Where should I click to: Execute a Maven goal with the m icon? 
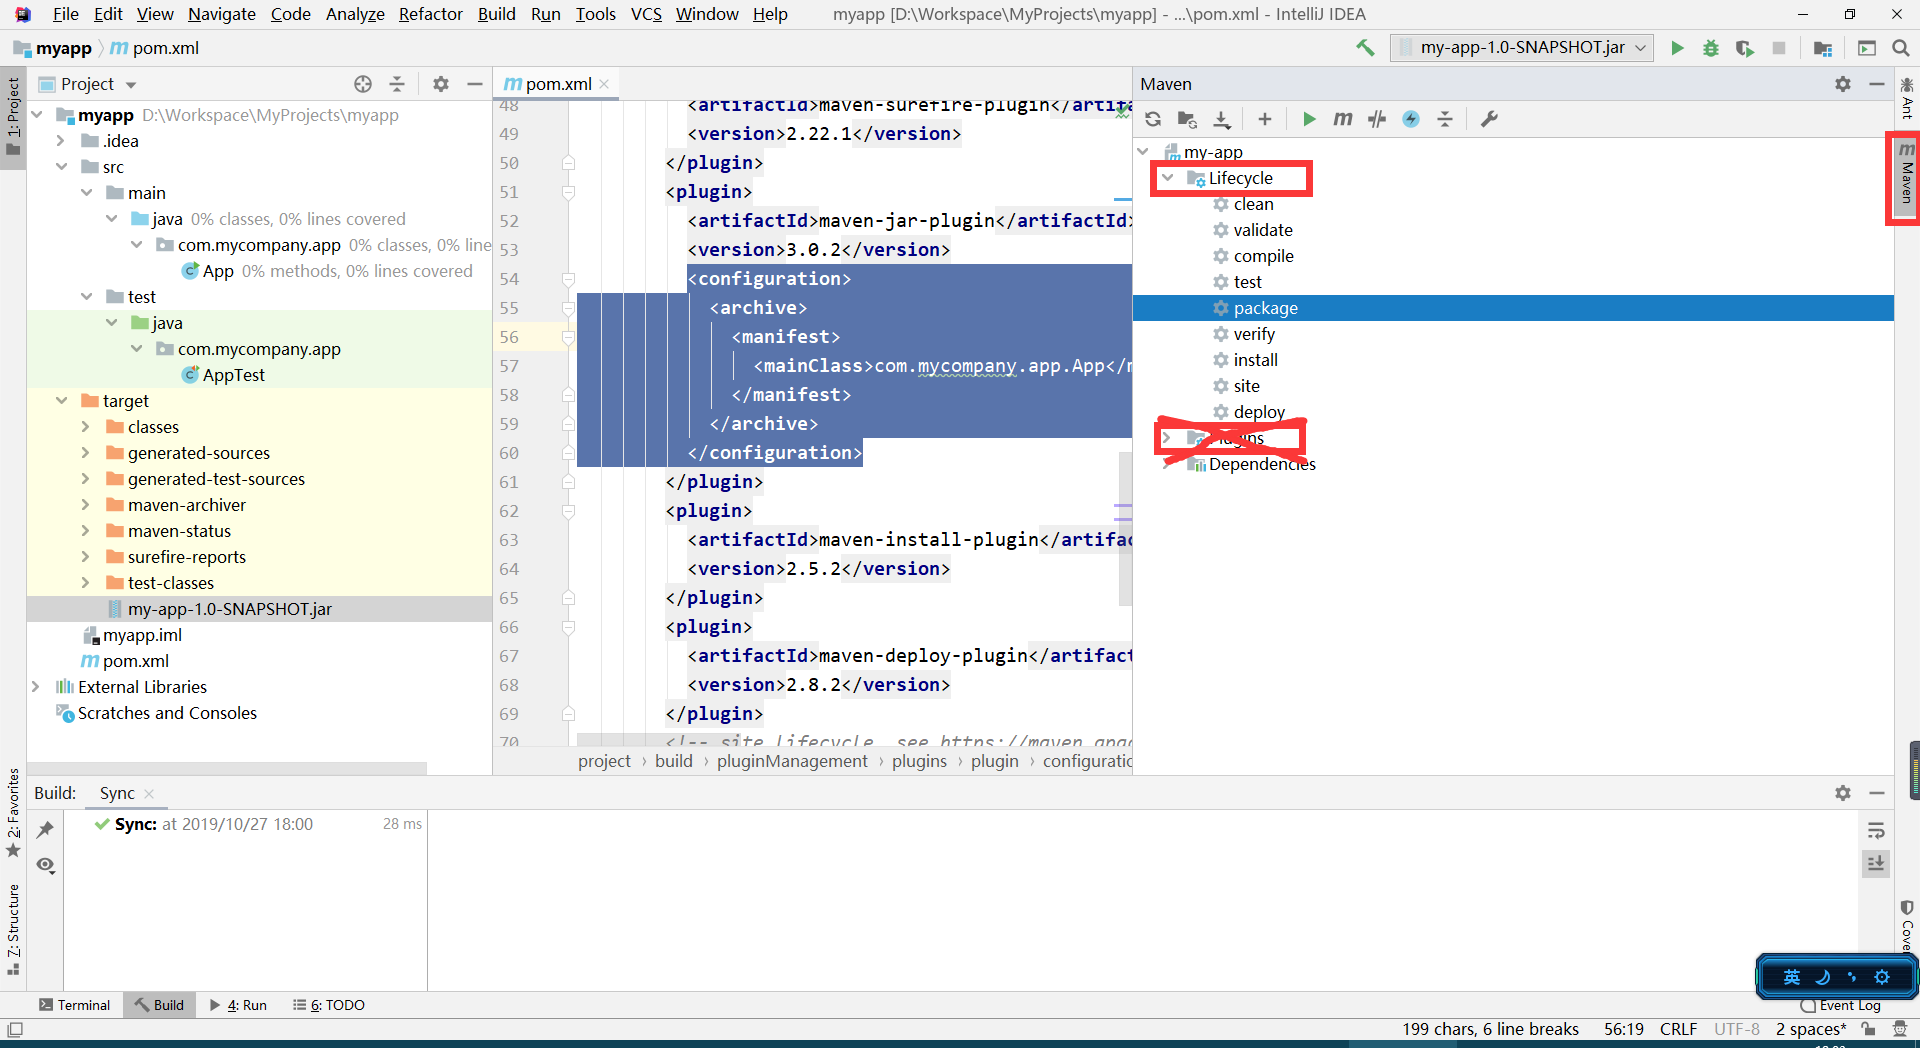[1343, 119]
